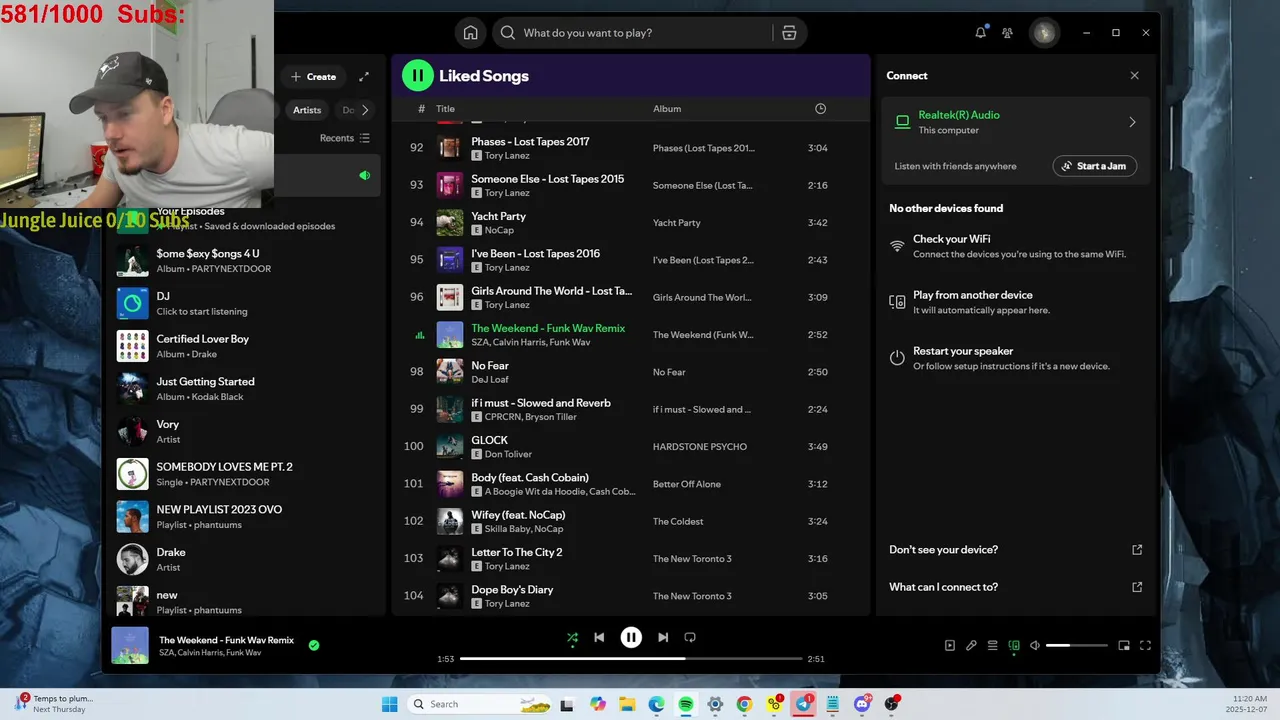Image resolution: width=1280 pixels, height=720 pixels.
Task: Remove current song from Liked Songs checkmark
Action: 314,646
